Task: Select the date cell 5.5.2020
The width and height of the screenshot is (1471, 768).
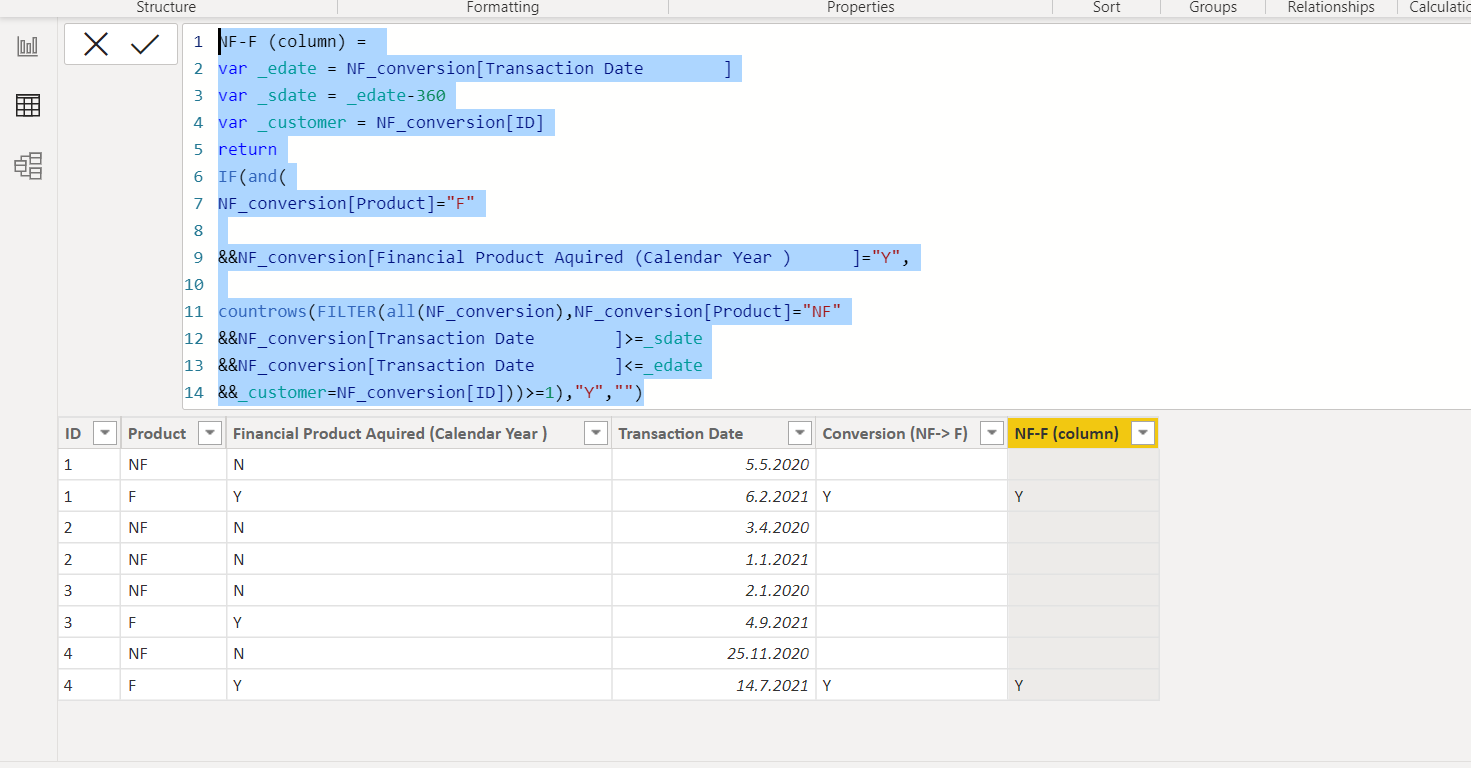Action: 713,464
